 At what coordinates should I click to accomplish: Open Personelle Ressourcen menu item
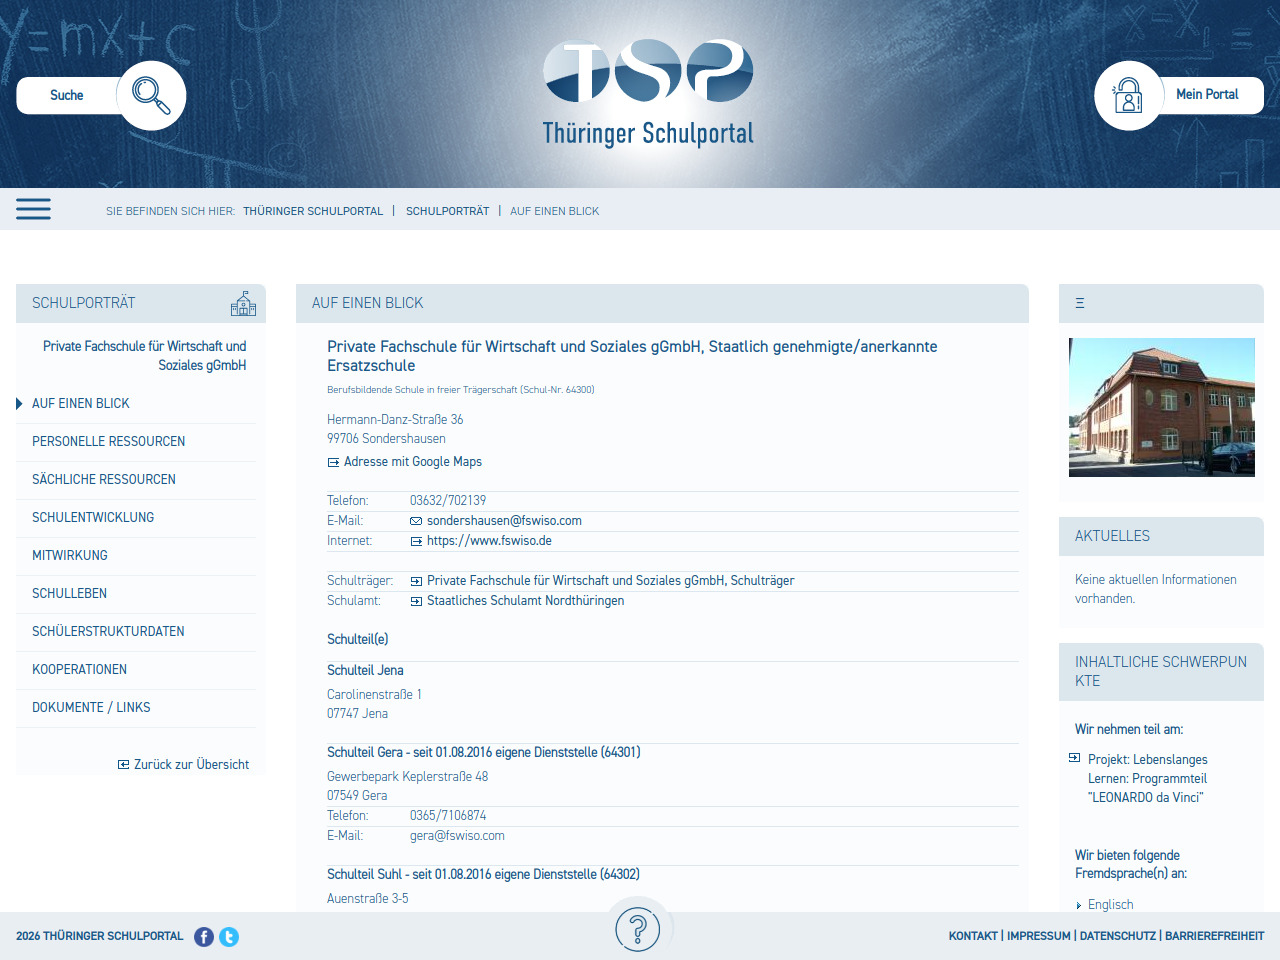pos(108,441)
